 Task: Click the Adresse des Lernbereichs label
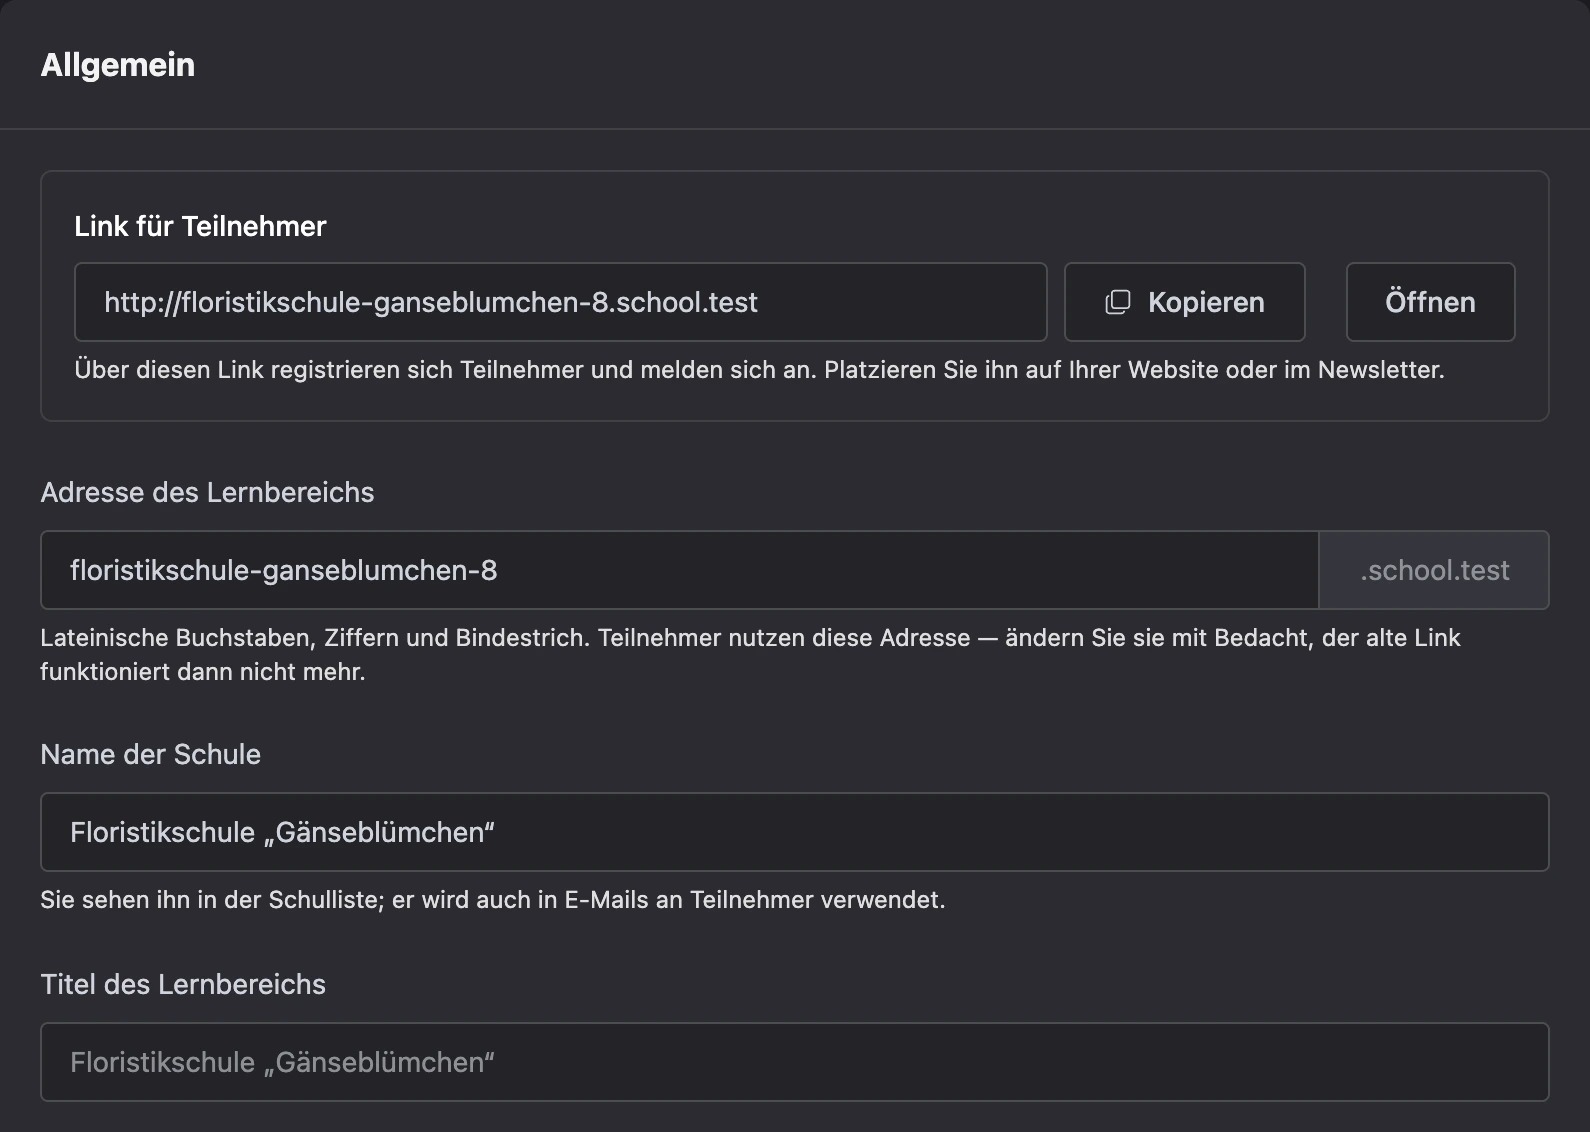pyautogui.click(x=207, y=492)
